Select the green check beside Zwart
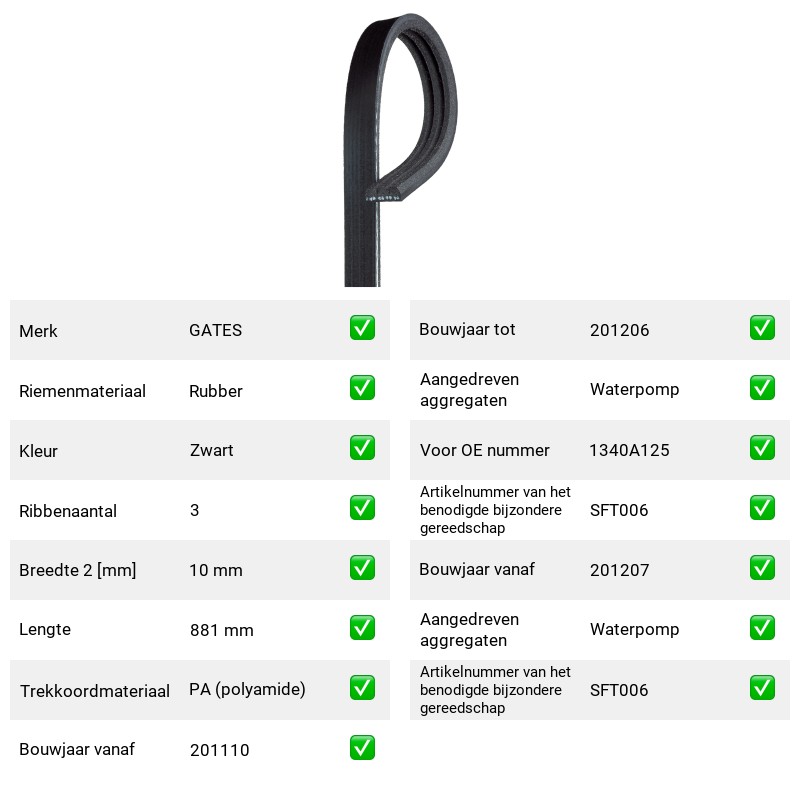This screenshot has height=800, width=800. tap(362, 448)
